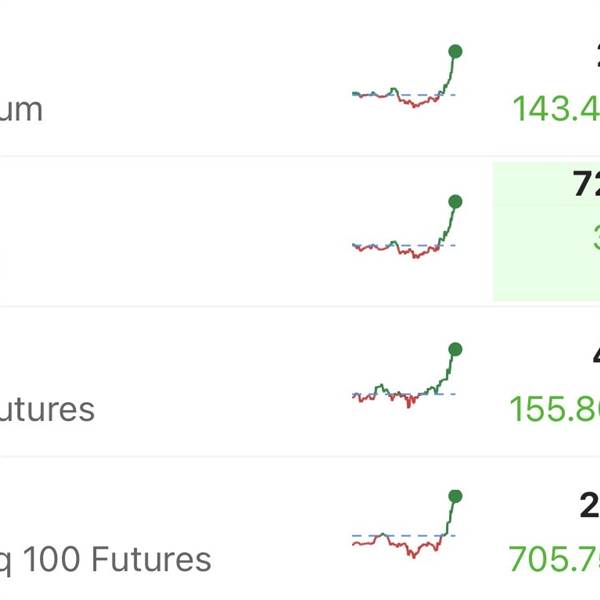The image size is (600, 600).
Task: Click the green 155.8 change value
Action: click(x=555, y=409)
